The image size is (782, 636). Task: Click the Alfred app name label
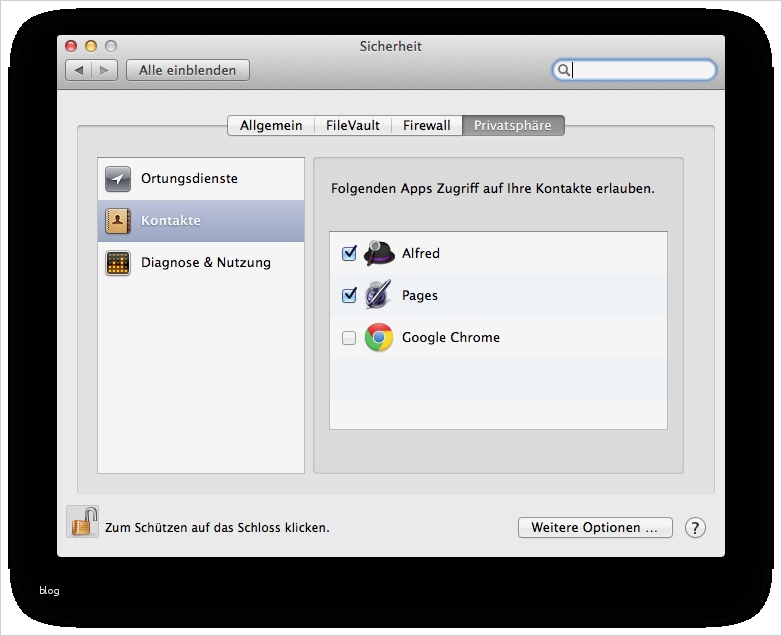(421, 253)
